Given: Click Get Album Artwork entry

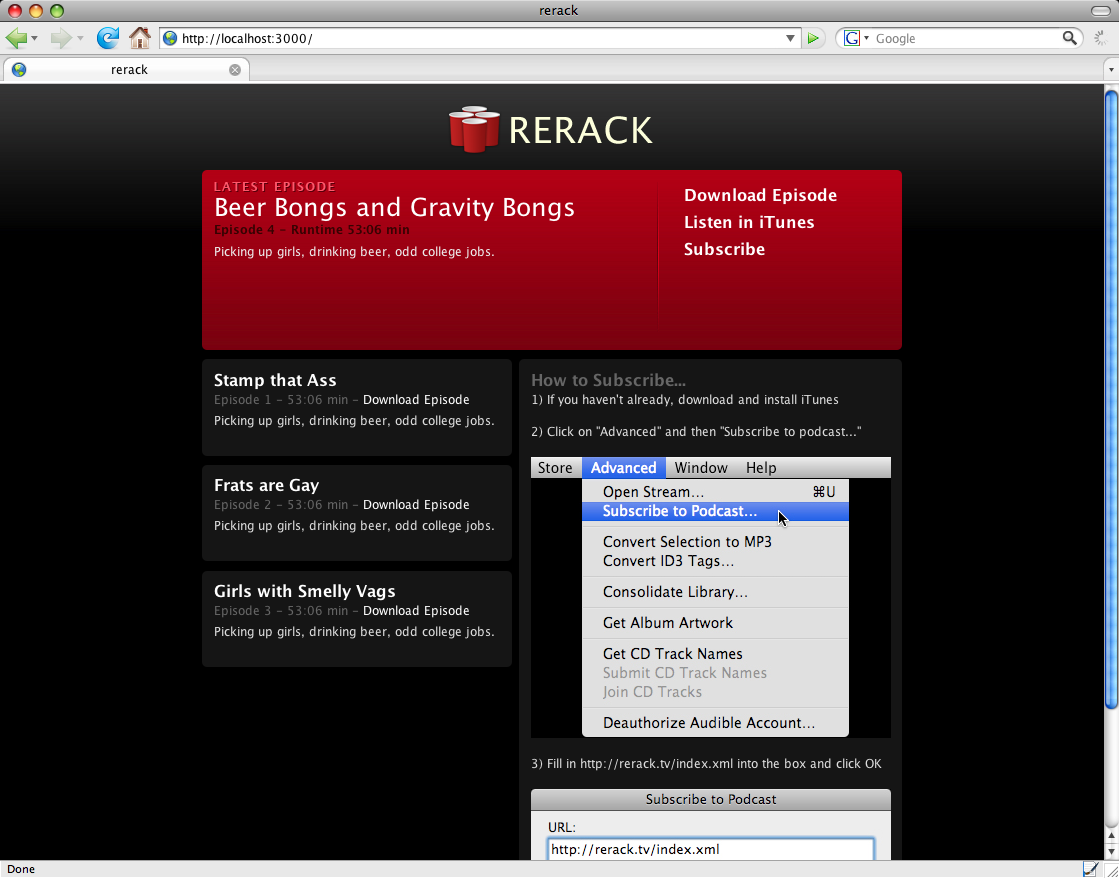Looking at the screenshot, I should point(715,622).
